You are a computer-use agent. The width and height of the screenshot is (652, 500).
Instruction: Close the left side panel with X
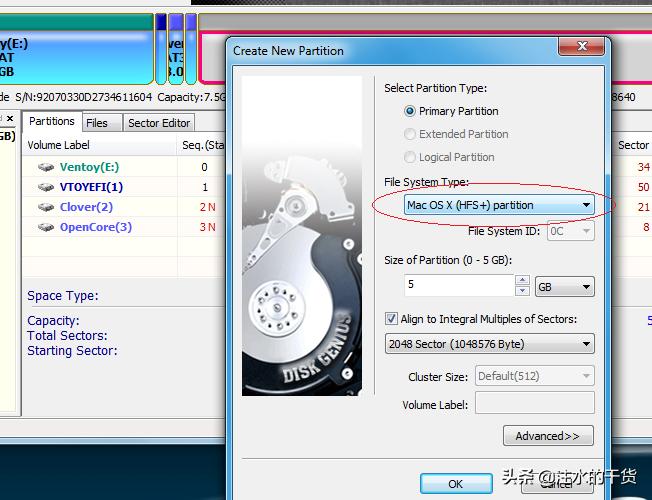coord(10,119)
